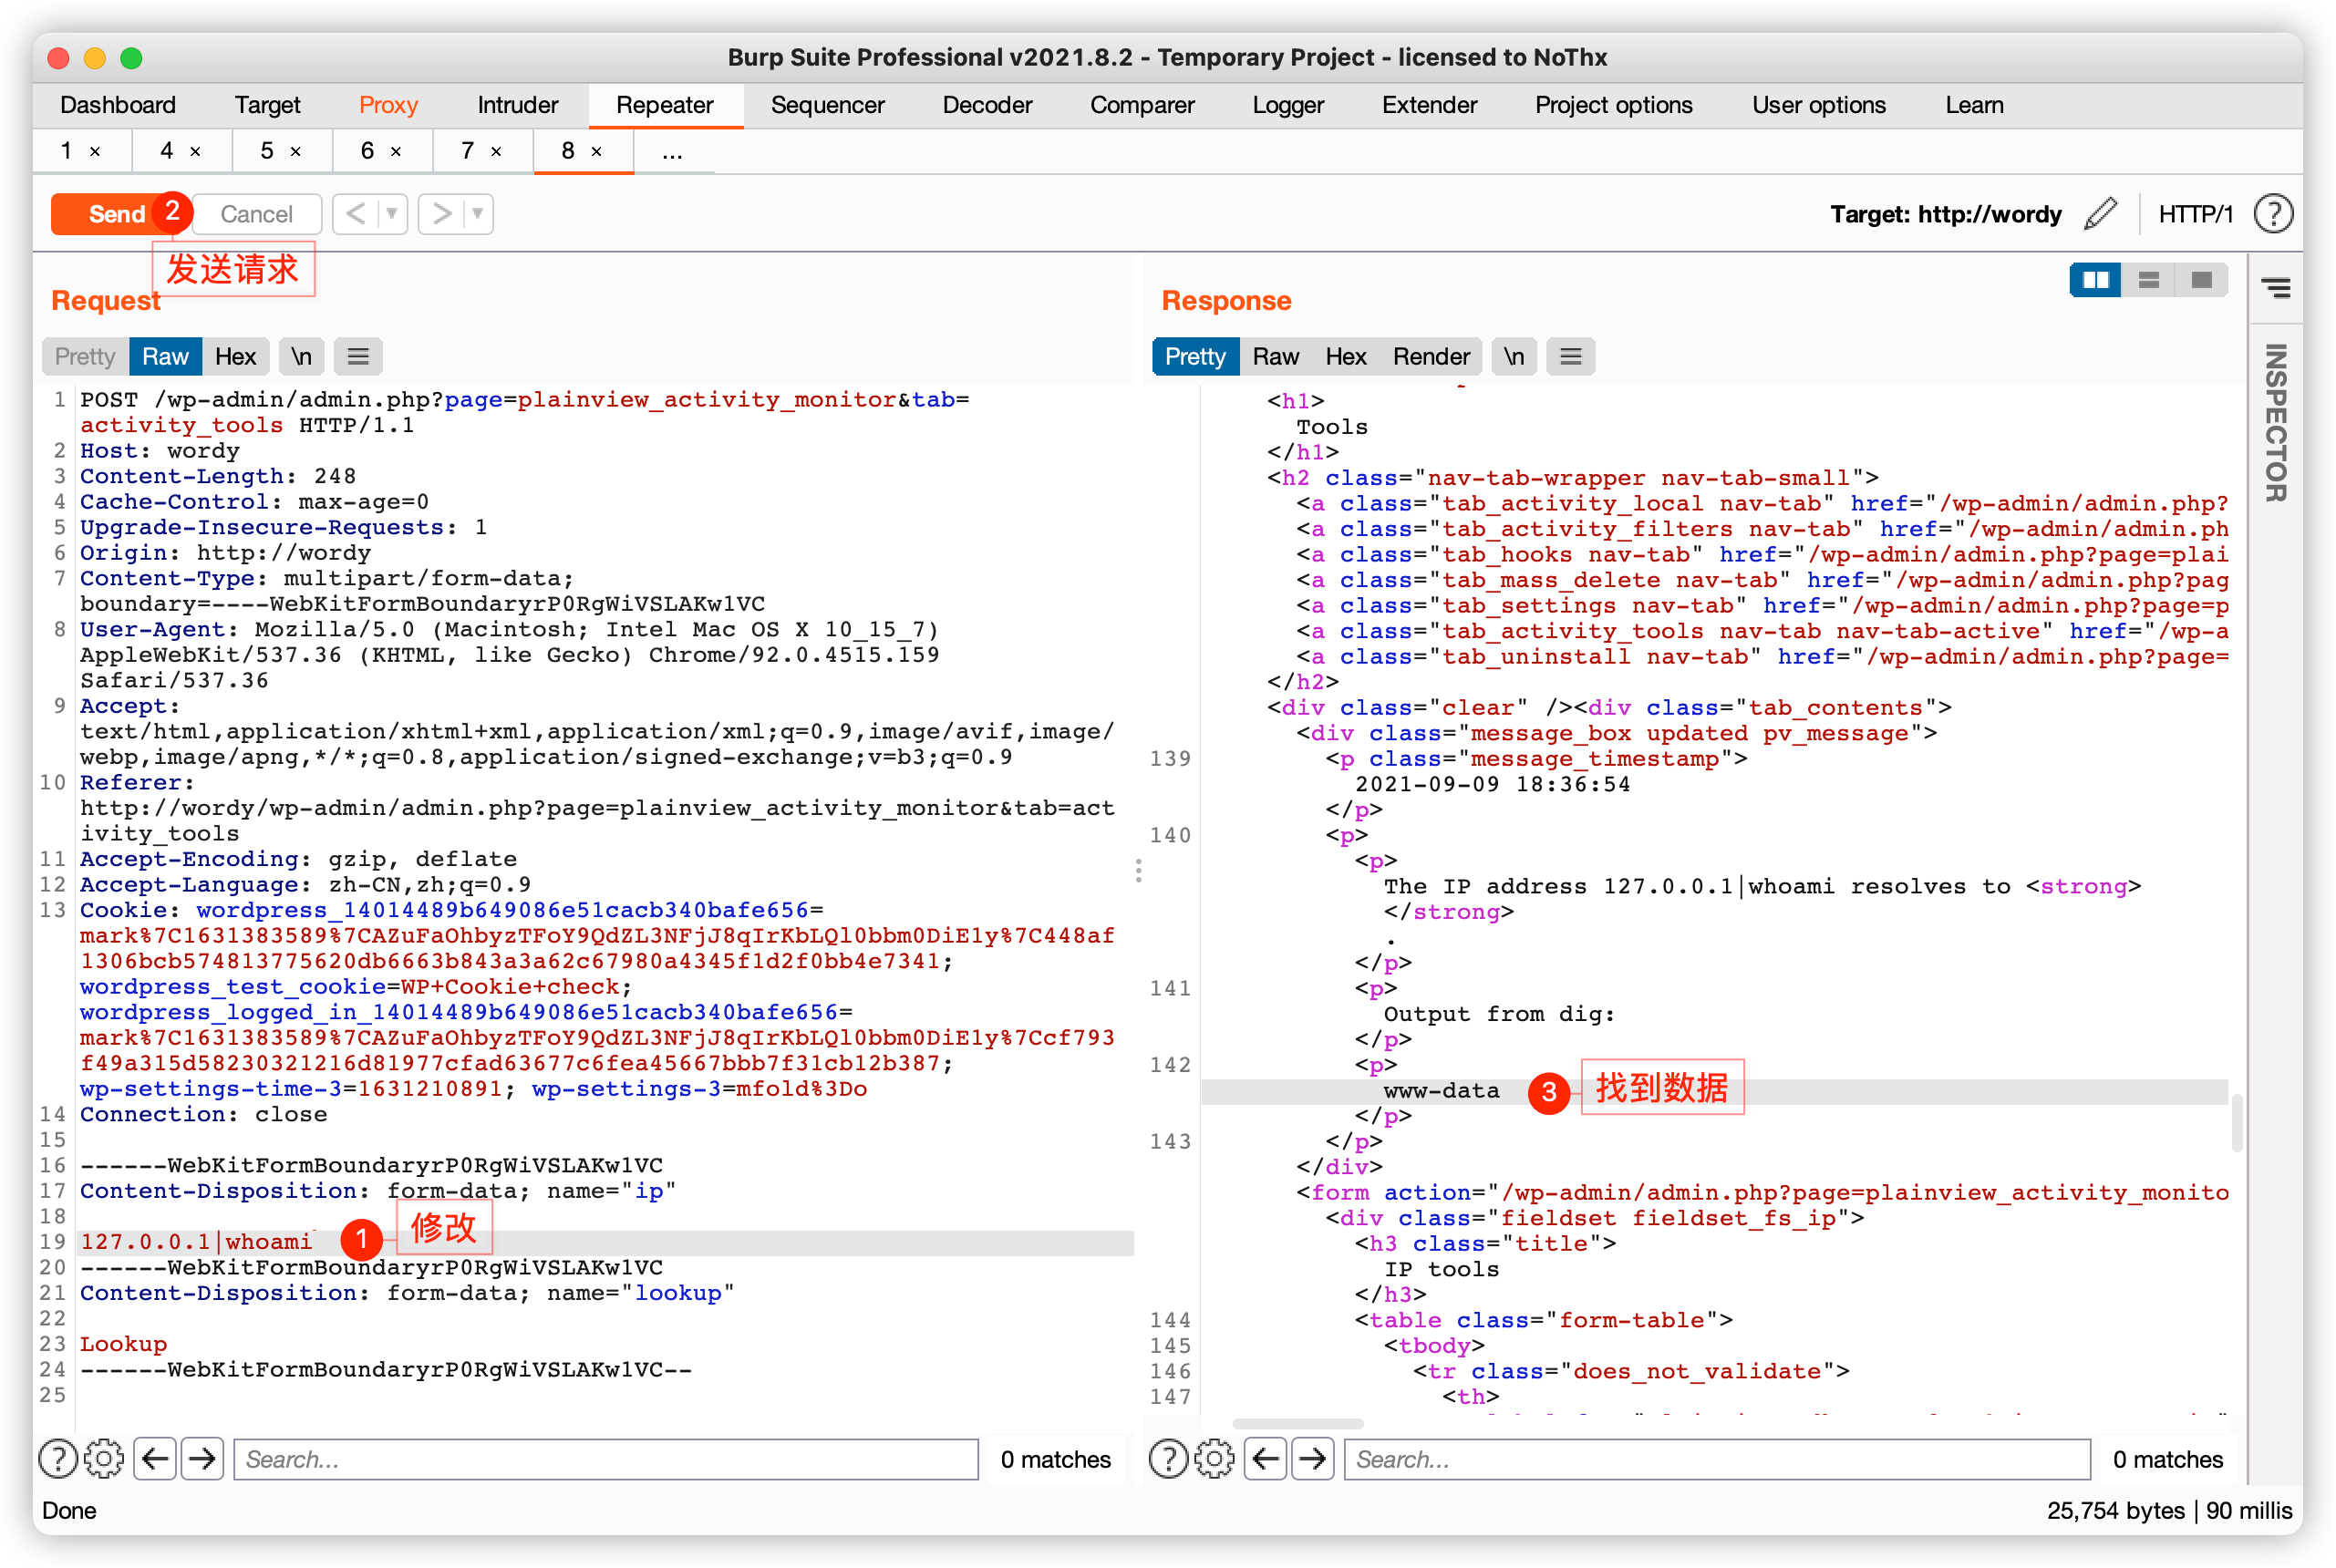Go to next match in request search
The height and width of the screenshot is (1568, 2336).
point(202,1459)
